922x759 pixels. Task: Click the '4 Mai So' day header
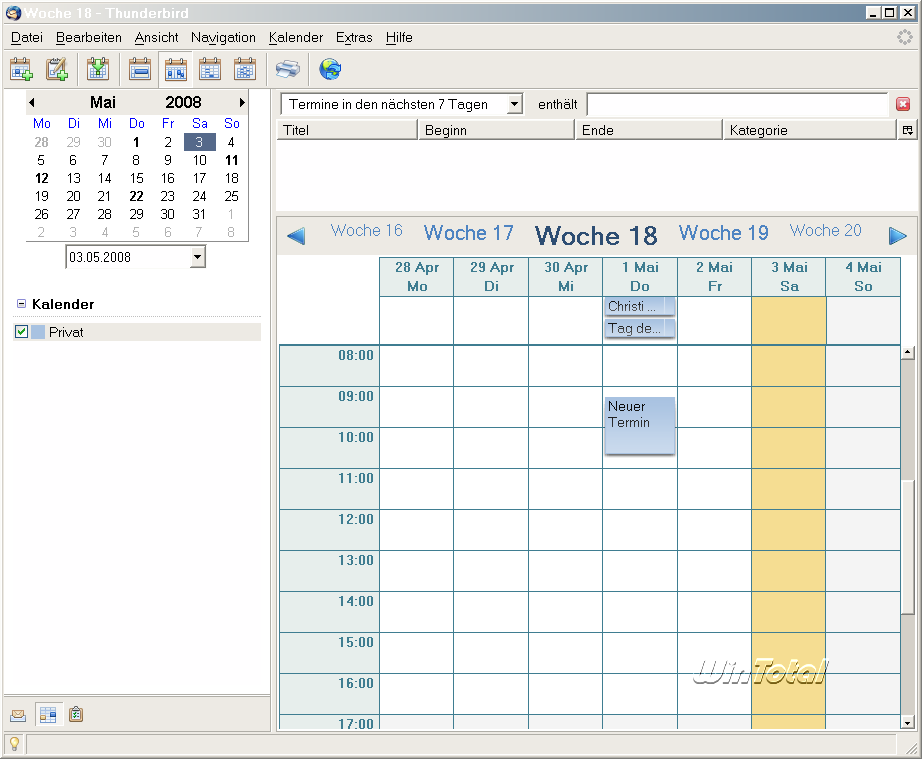click(x=863, y=276)
